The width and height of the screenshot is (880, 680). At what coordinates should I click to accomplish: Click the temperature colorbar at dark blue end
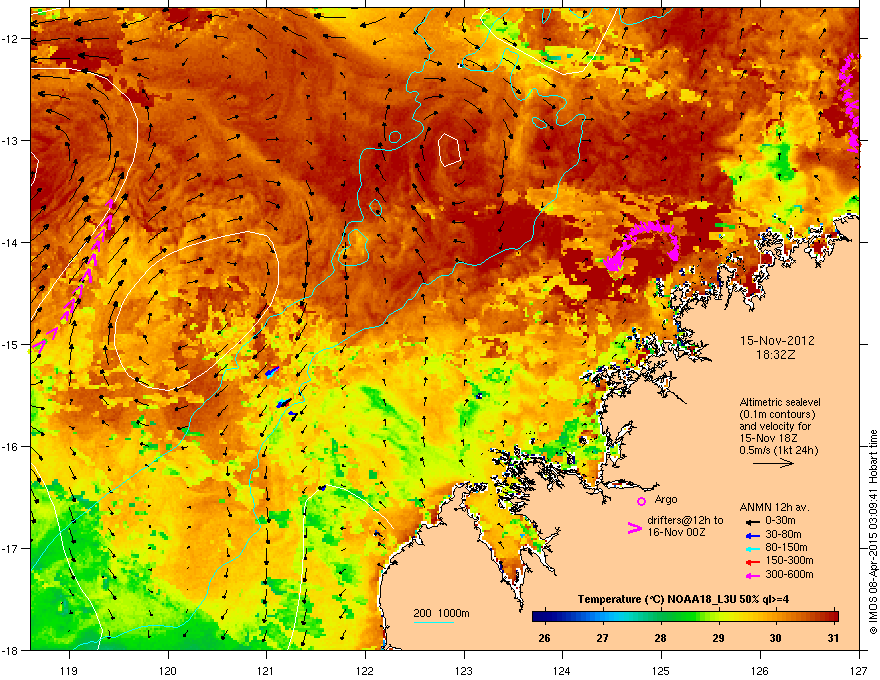(x=542, y=617)
